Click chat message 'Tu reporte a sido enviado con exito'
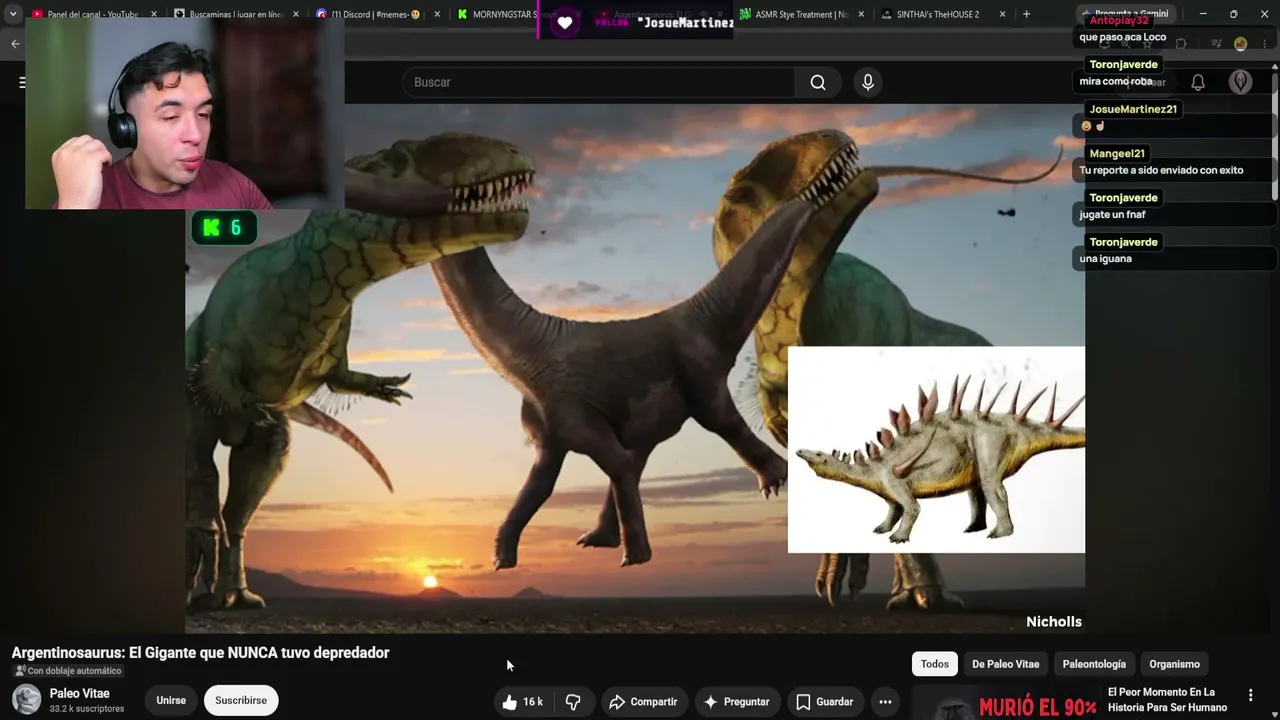Screen dimensions: 1280x720 1162,170
